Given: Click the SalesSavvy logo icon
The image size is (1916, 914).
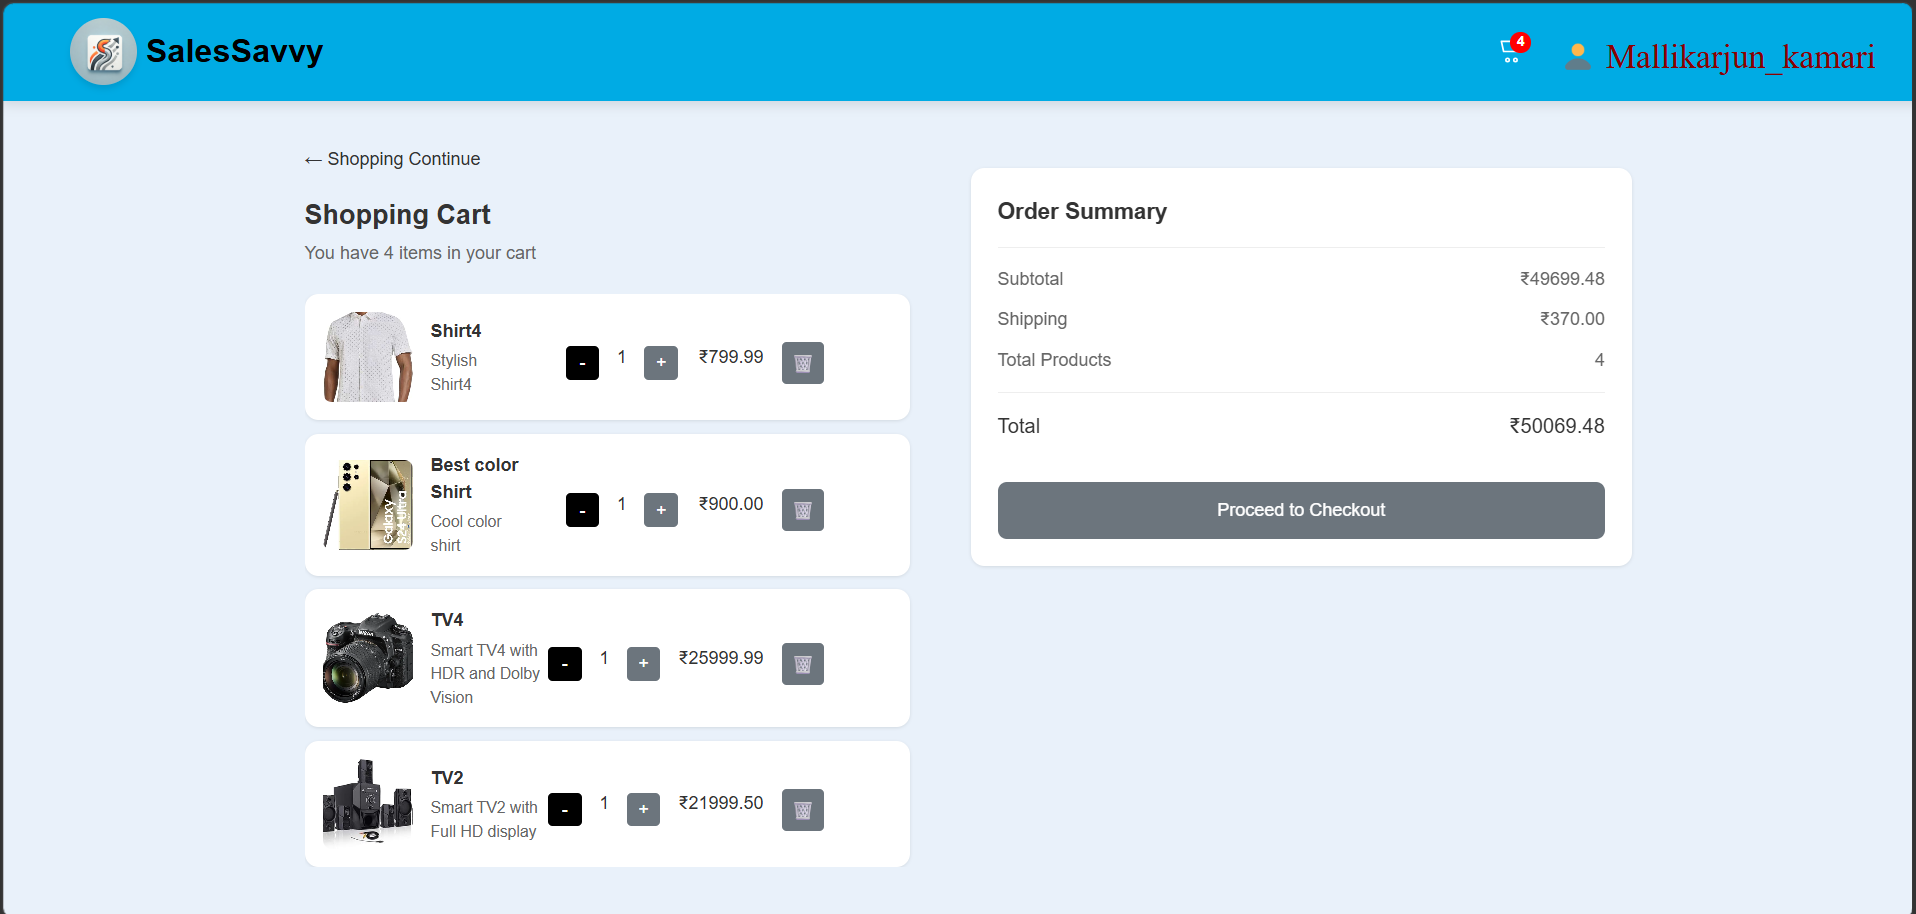Looking at the screenshot, I should click(x=103, y=52).
